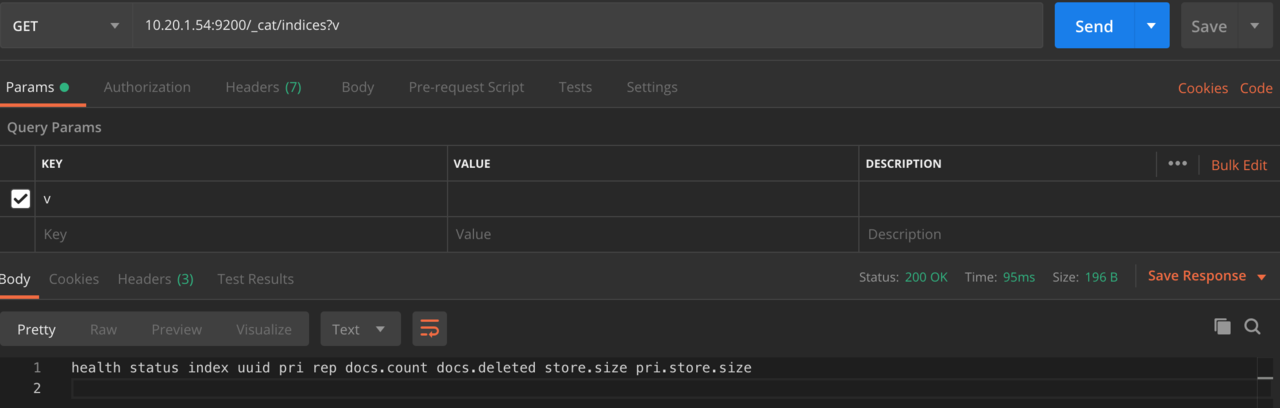
Task: Send the request
Action: tap(1094, 27)
